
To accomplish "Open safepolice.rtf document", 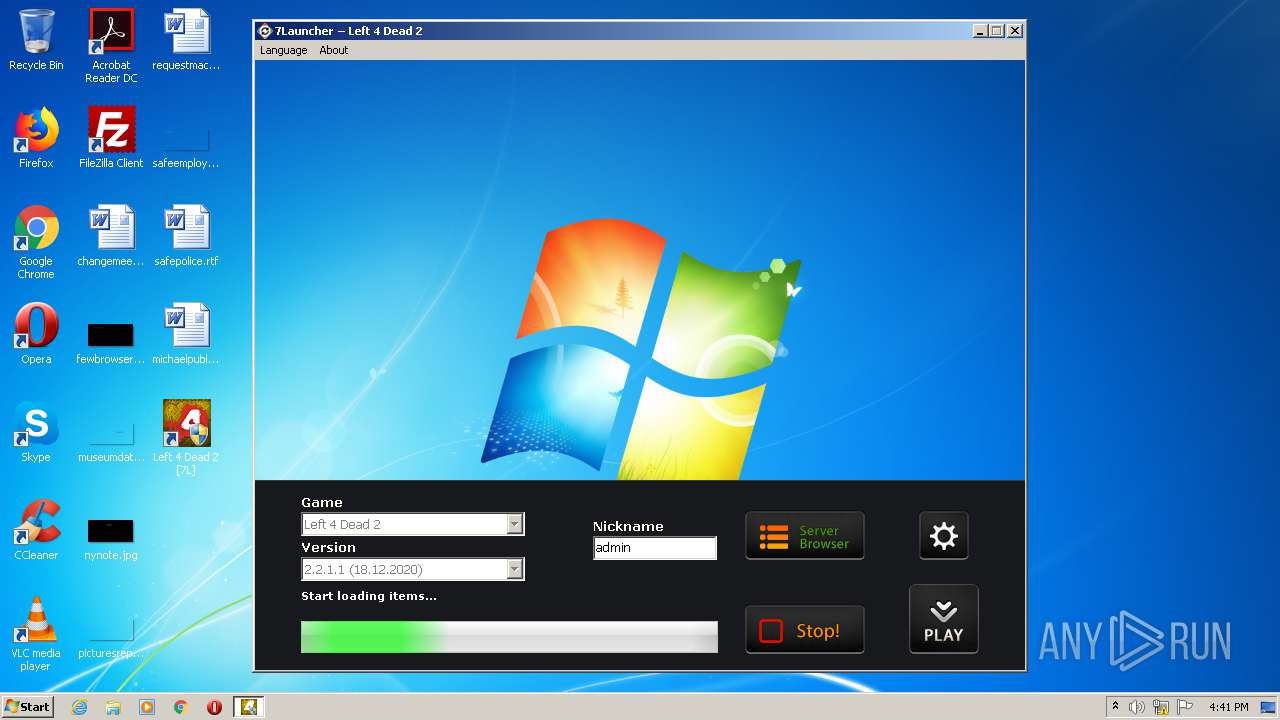I will [x=186, y=236].
